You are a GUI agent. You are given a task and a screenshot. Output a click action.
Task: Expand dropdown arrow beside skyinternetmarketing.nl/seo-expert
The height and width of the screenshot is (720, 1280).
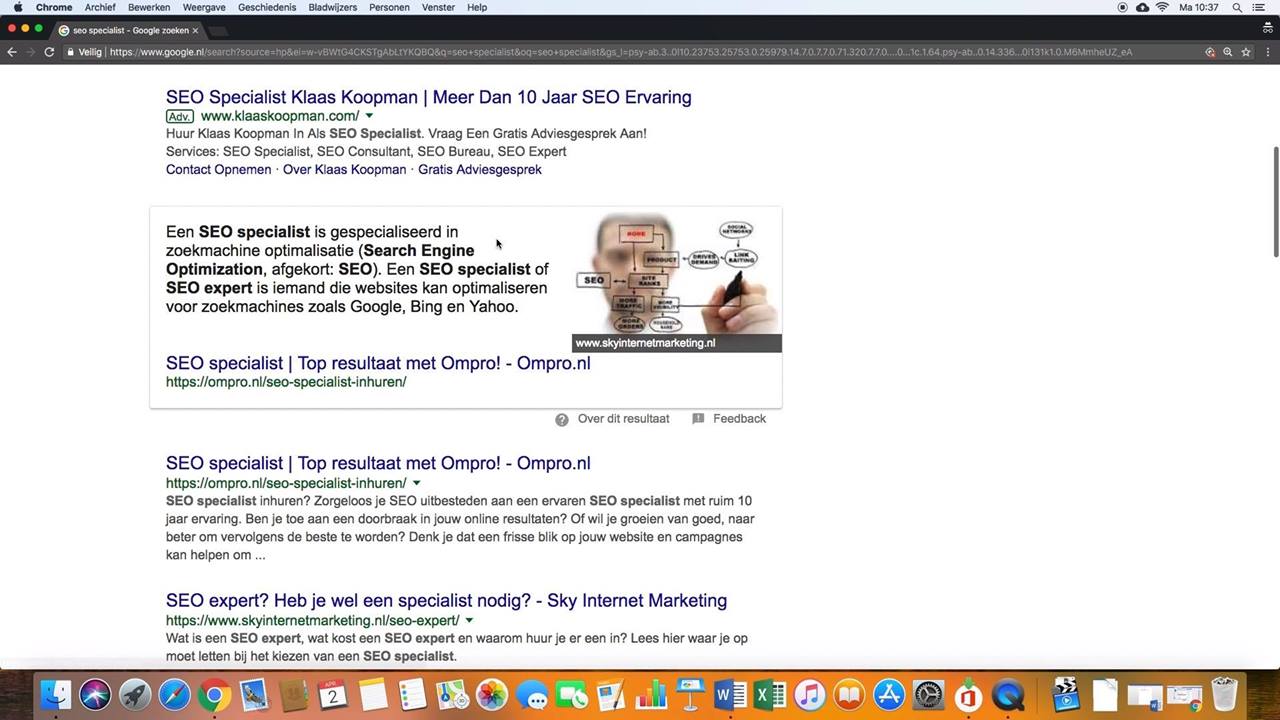click(x=469, y=621)
